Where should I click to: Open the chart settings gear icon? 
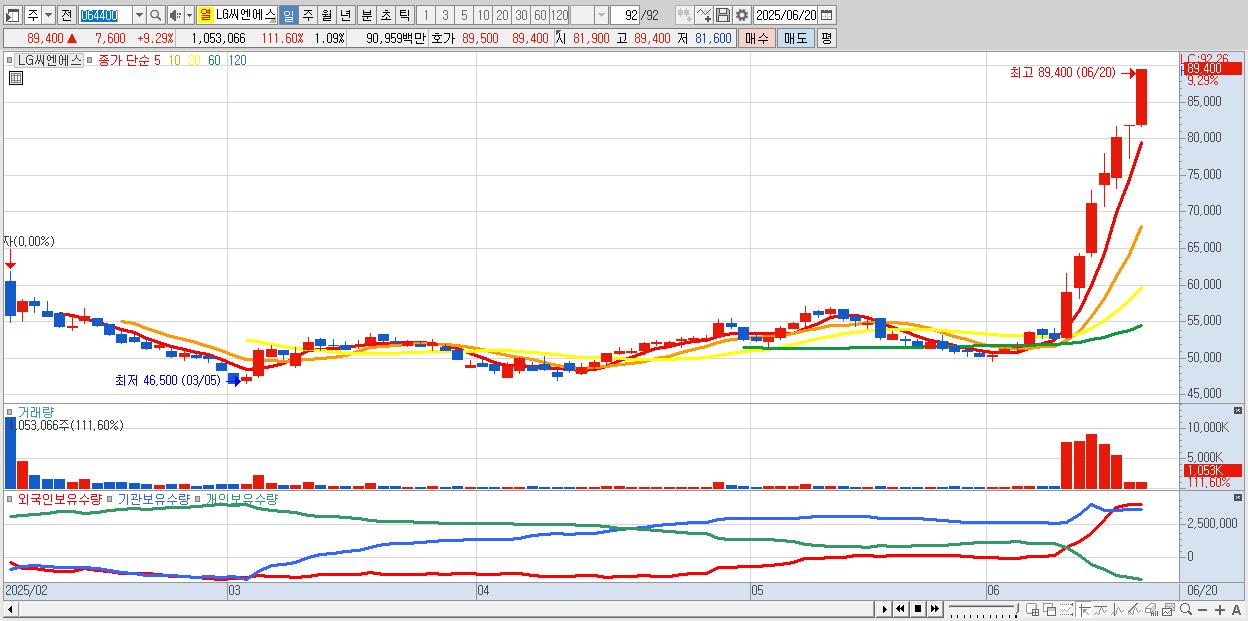741,15
